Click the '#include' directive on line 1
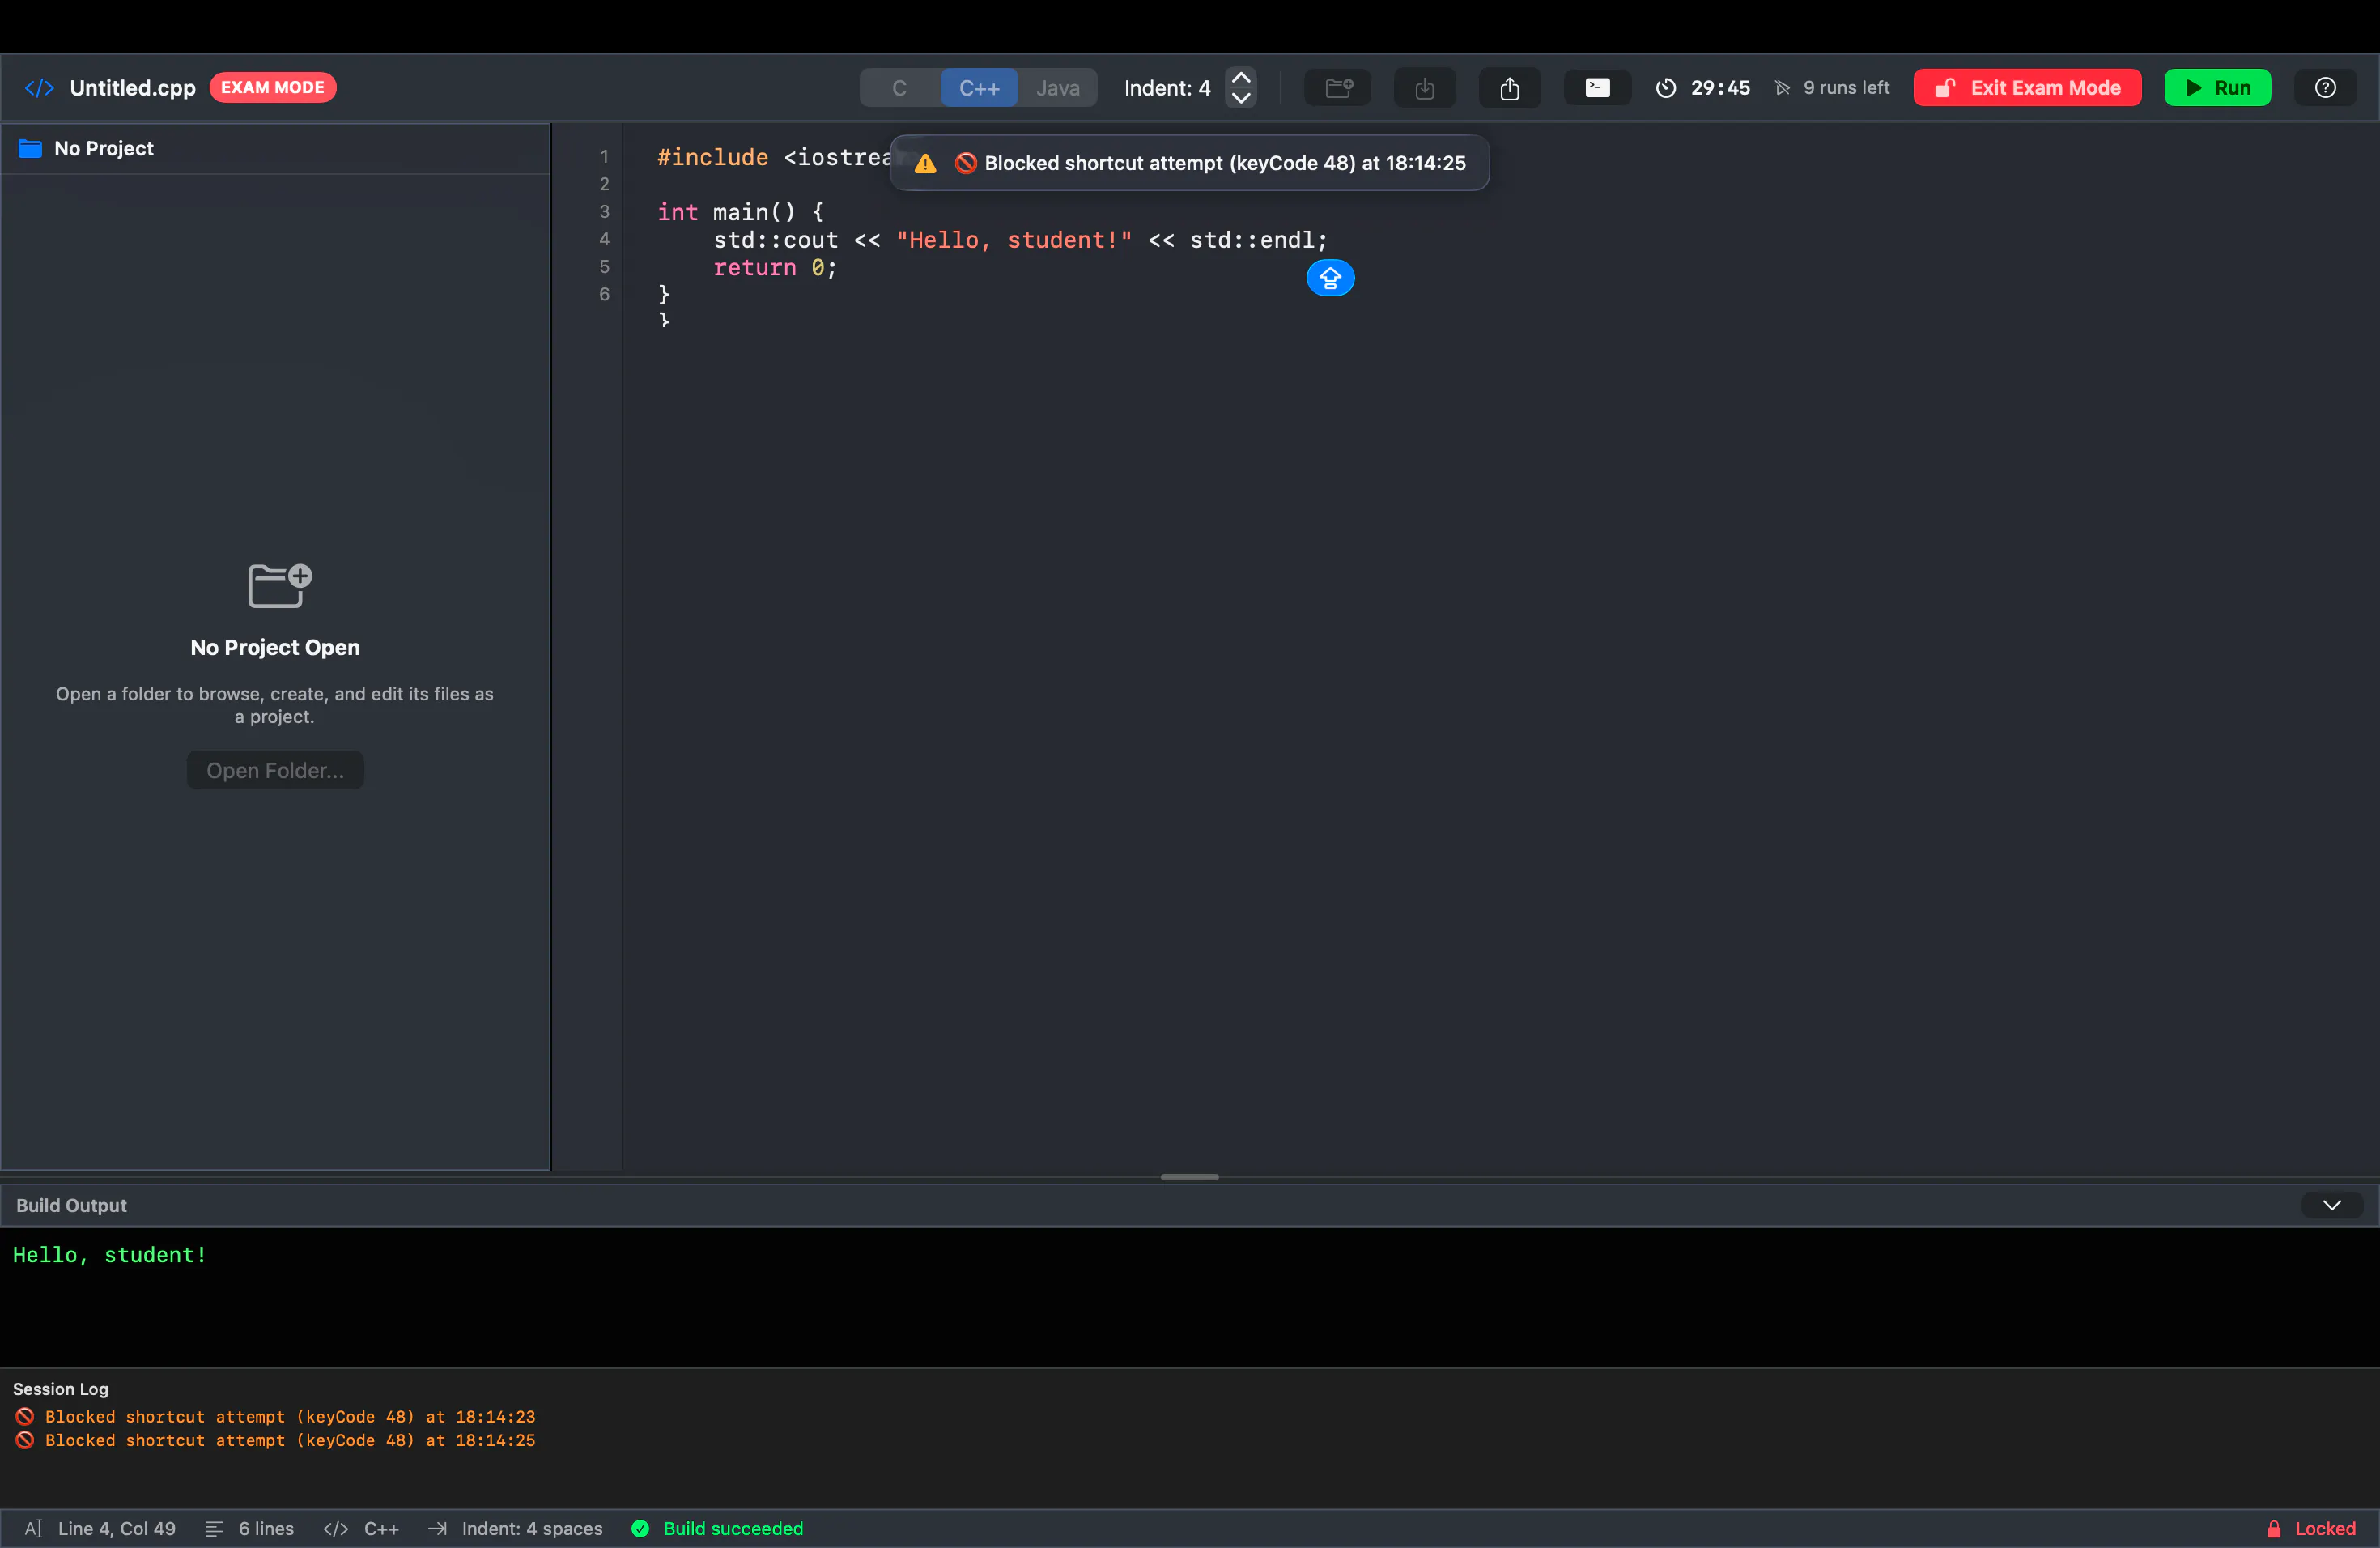2380x1548 pixels. [712, 157]
